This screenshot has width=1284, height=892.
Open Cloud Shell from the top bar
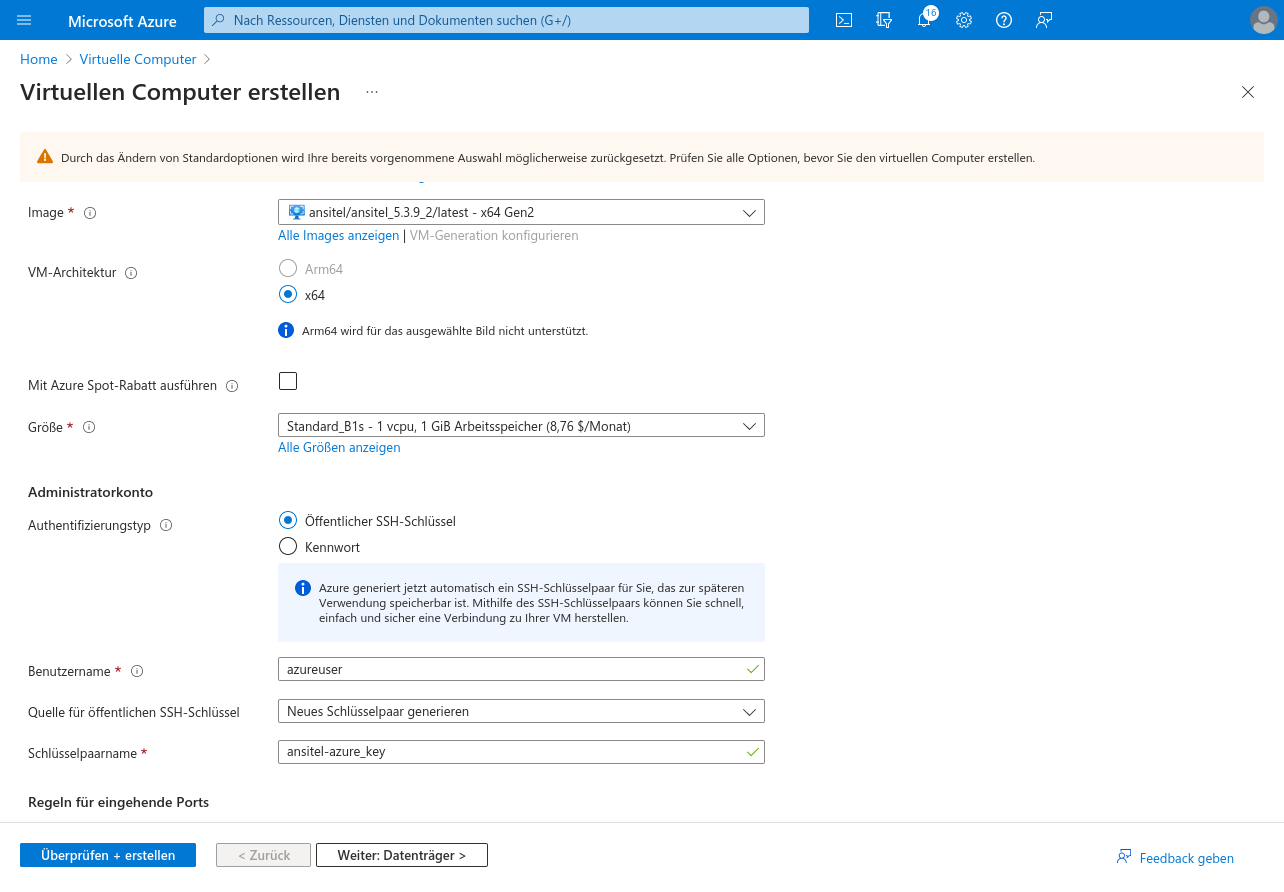pos(844,20)
